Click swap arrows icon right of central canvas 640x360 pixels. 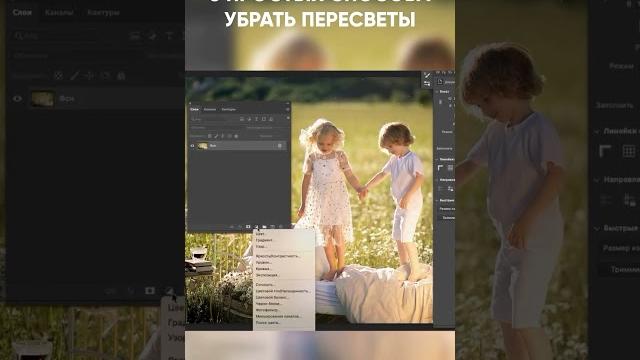(427, 84)
